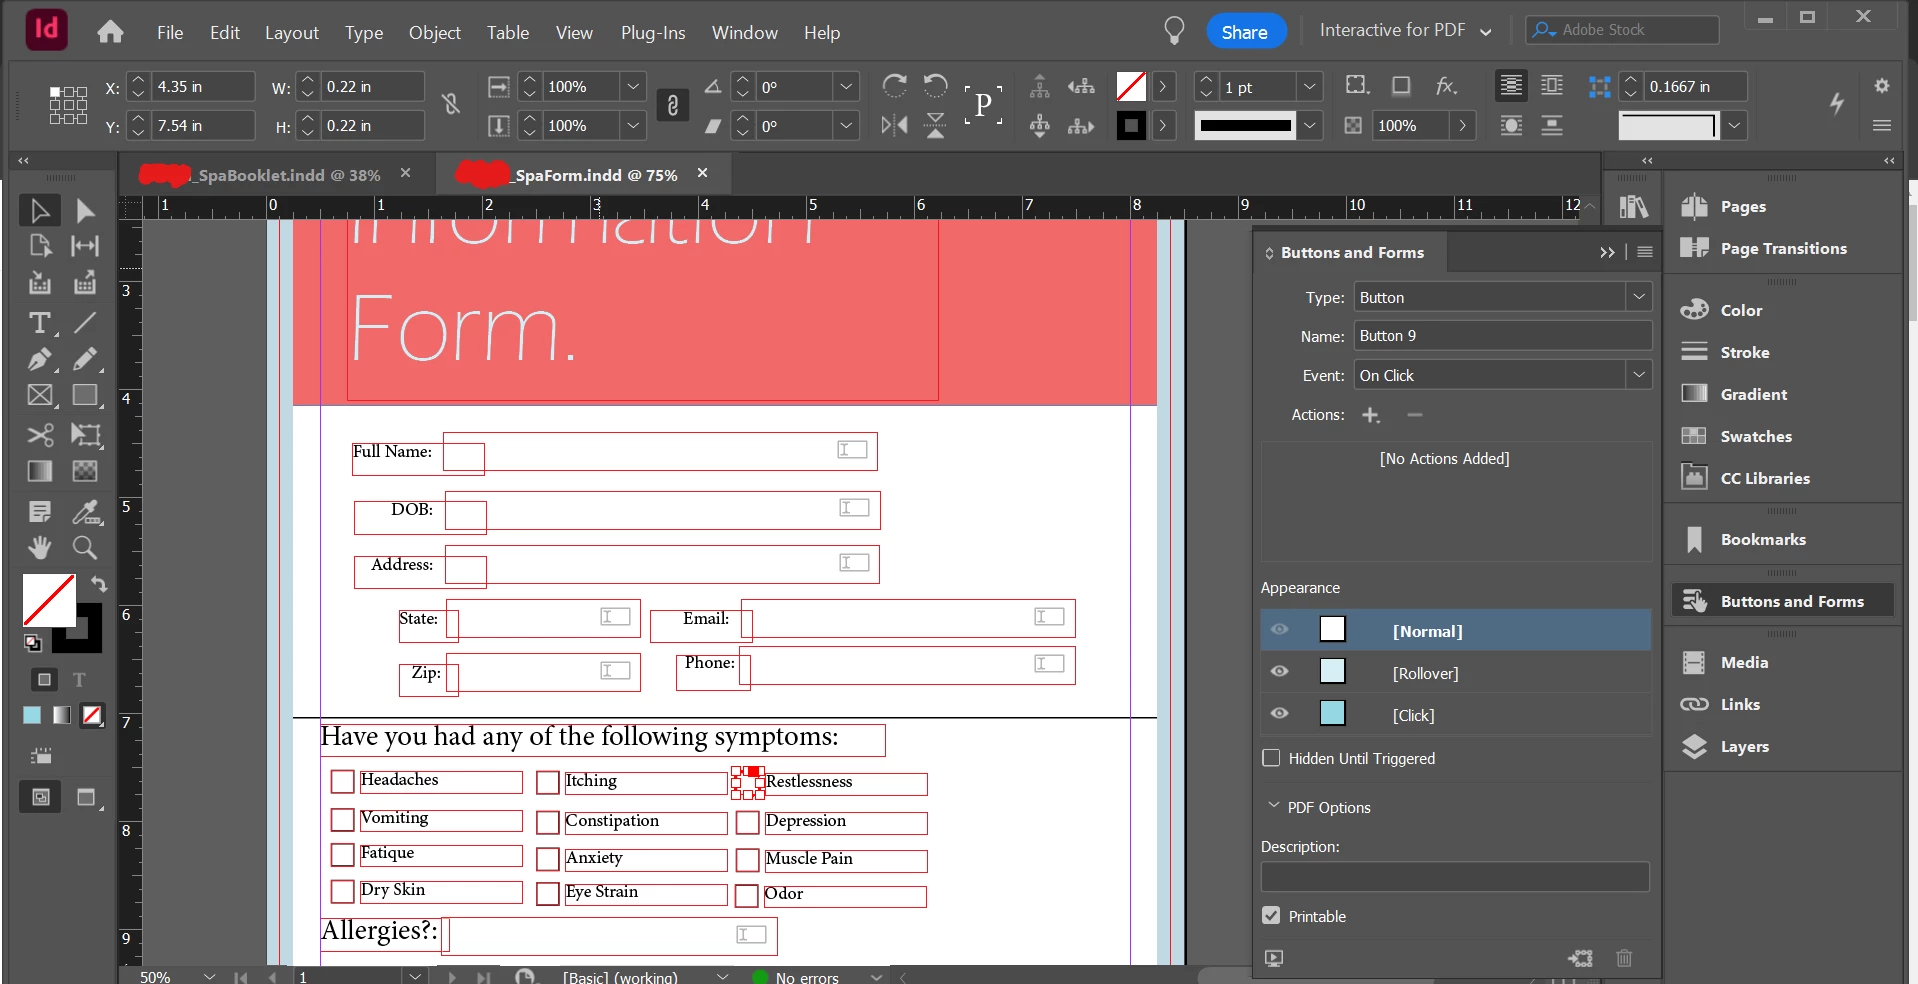Toggle visibility of the Click state
The image size is (1918, 984).
click(x=1279, y=714)
